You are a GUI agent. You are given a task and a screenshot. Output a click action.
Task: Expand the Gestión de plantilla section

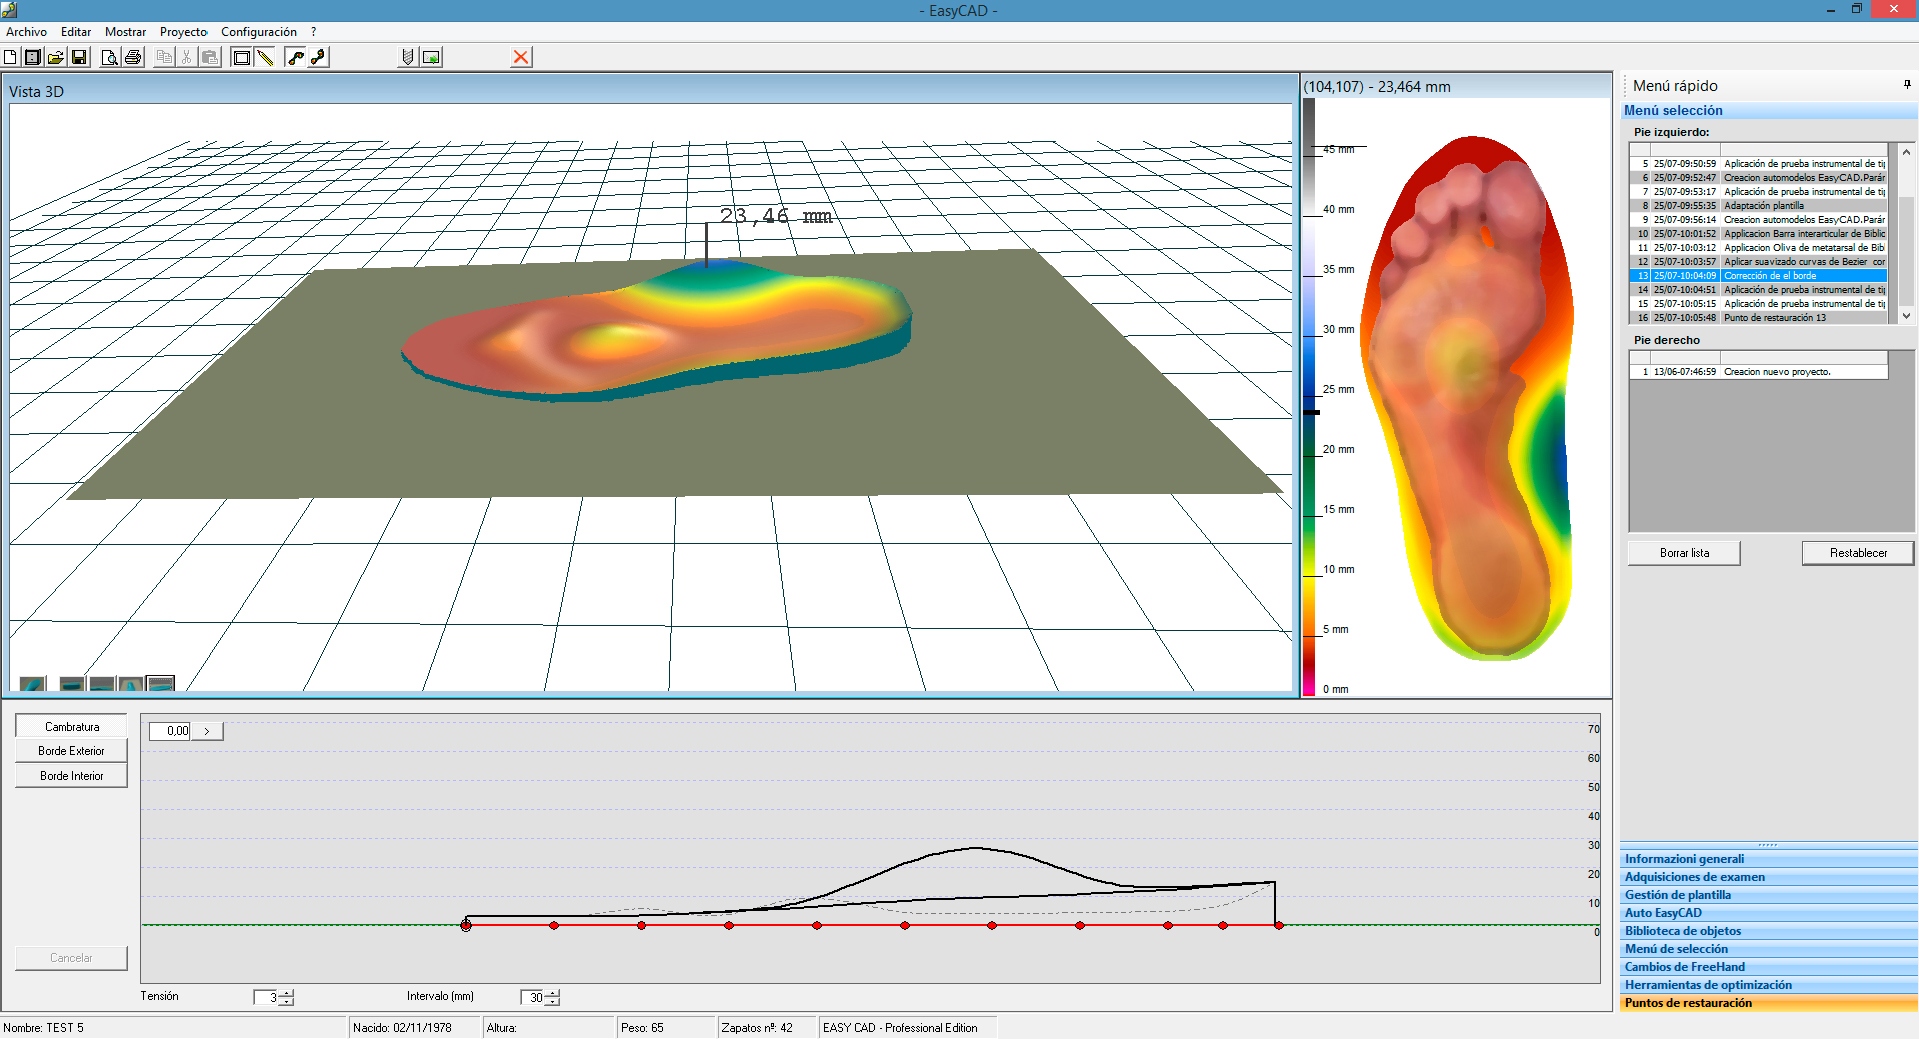tap(1677, 895)
